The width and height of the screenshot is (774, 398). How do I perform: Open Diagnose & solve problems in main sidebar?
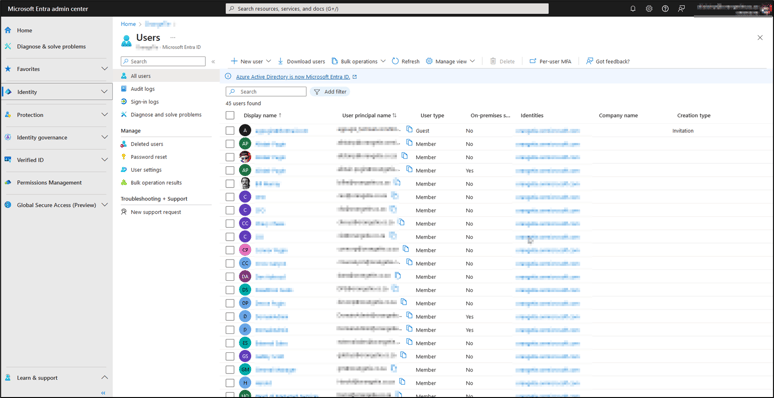pyautogui.click(x=51, y=46)
